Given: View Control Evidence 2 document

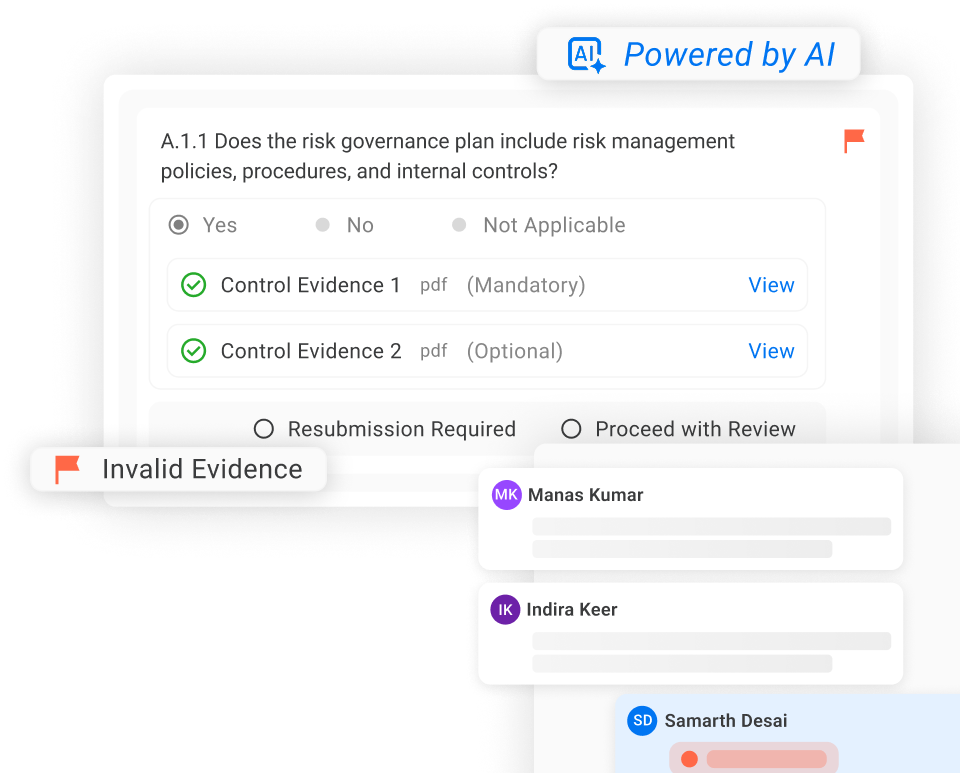Looking at the screenshot, I should point(771,351).
